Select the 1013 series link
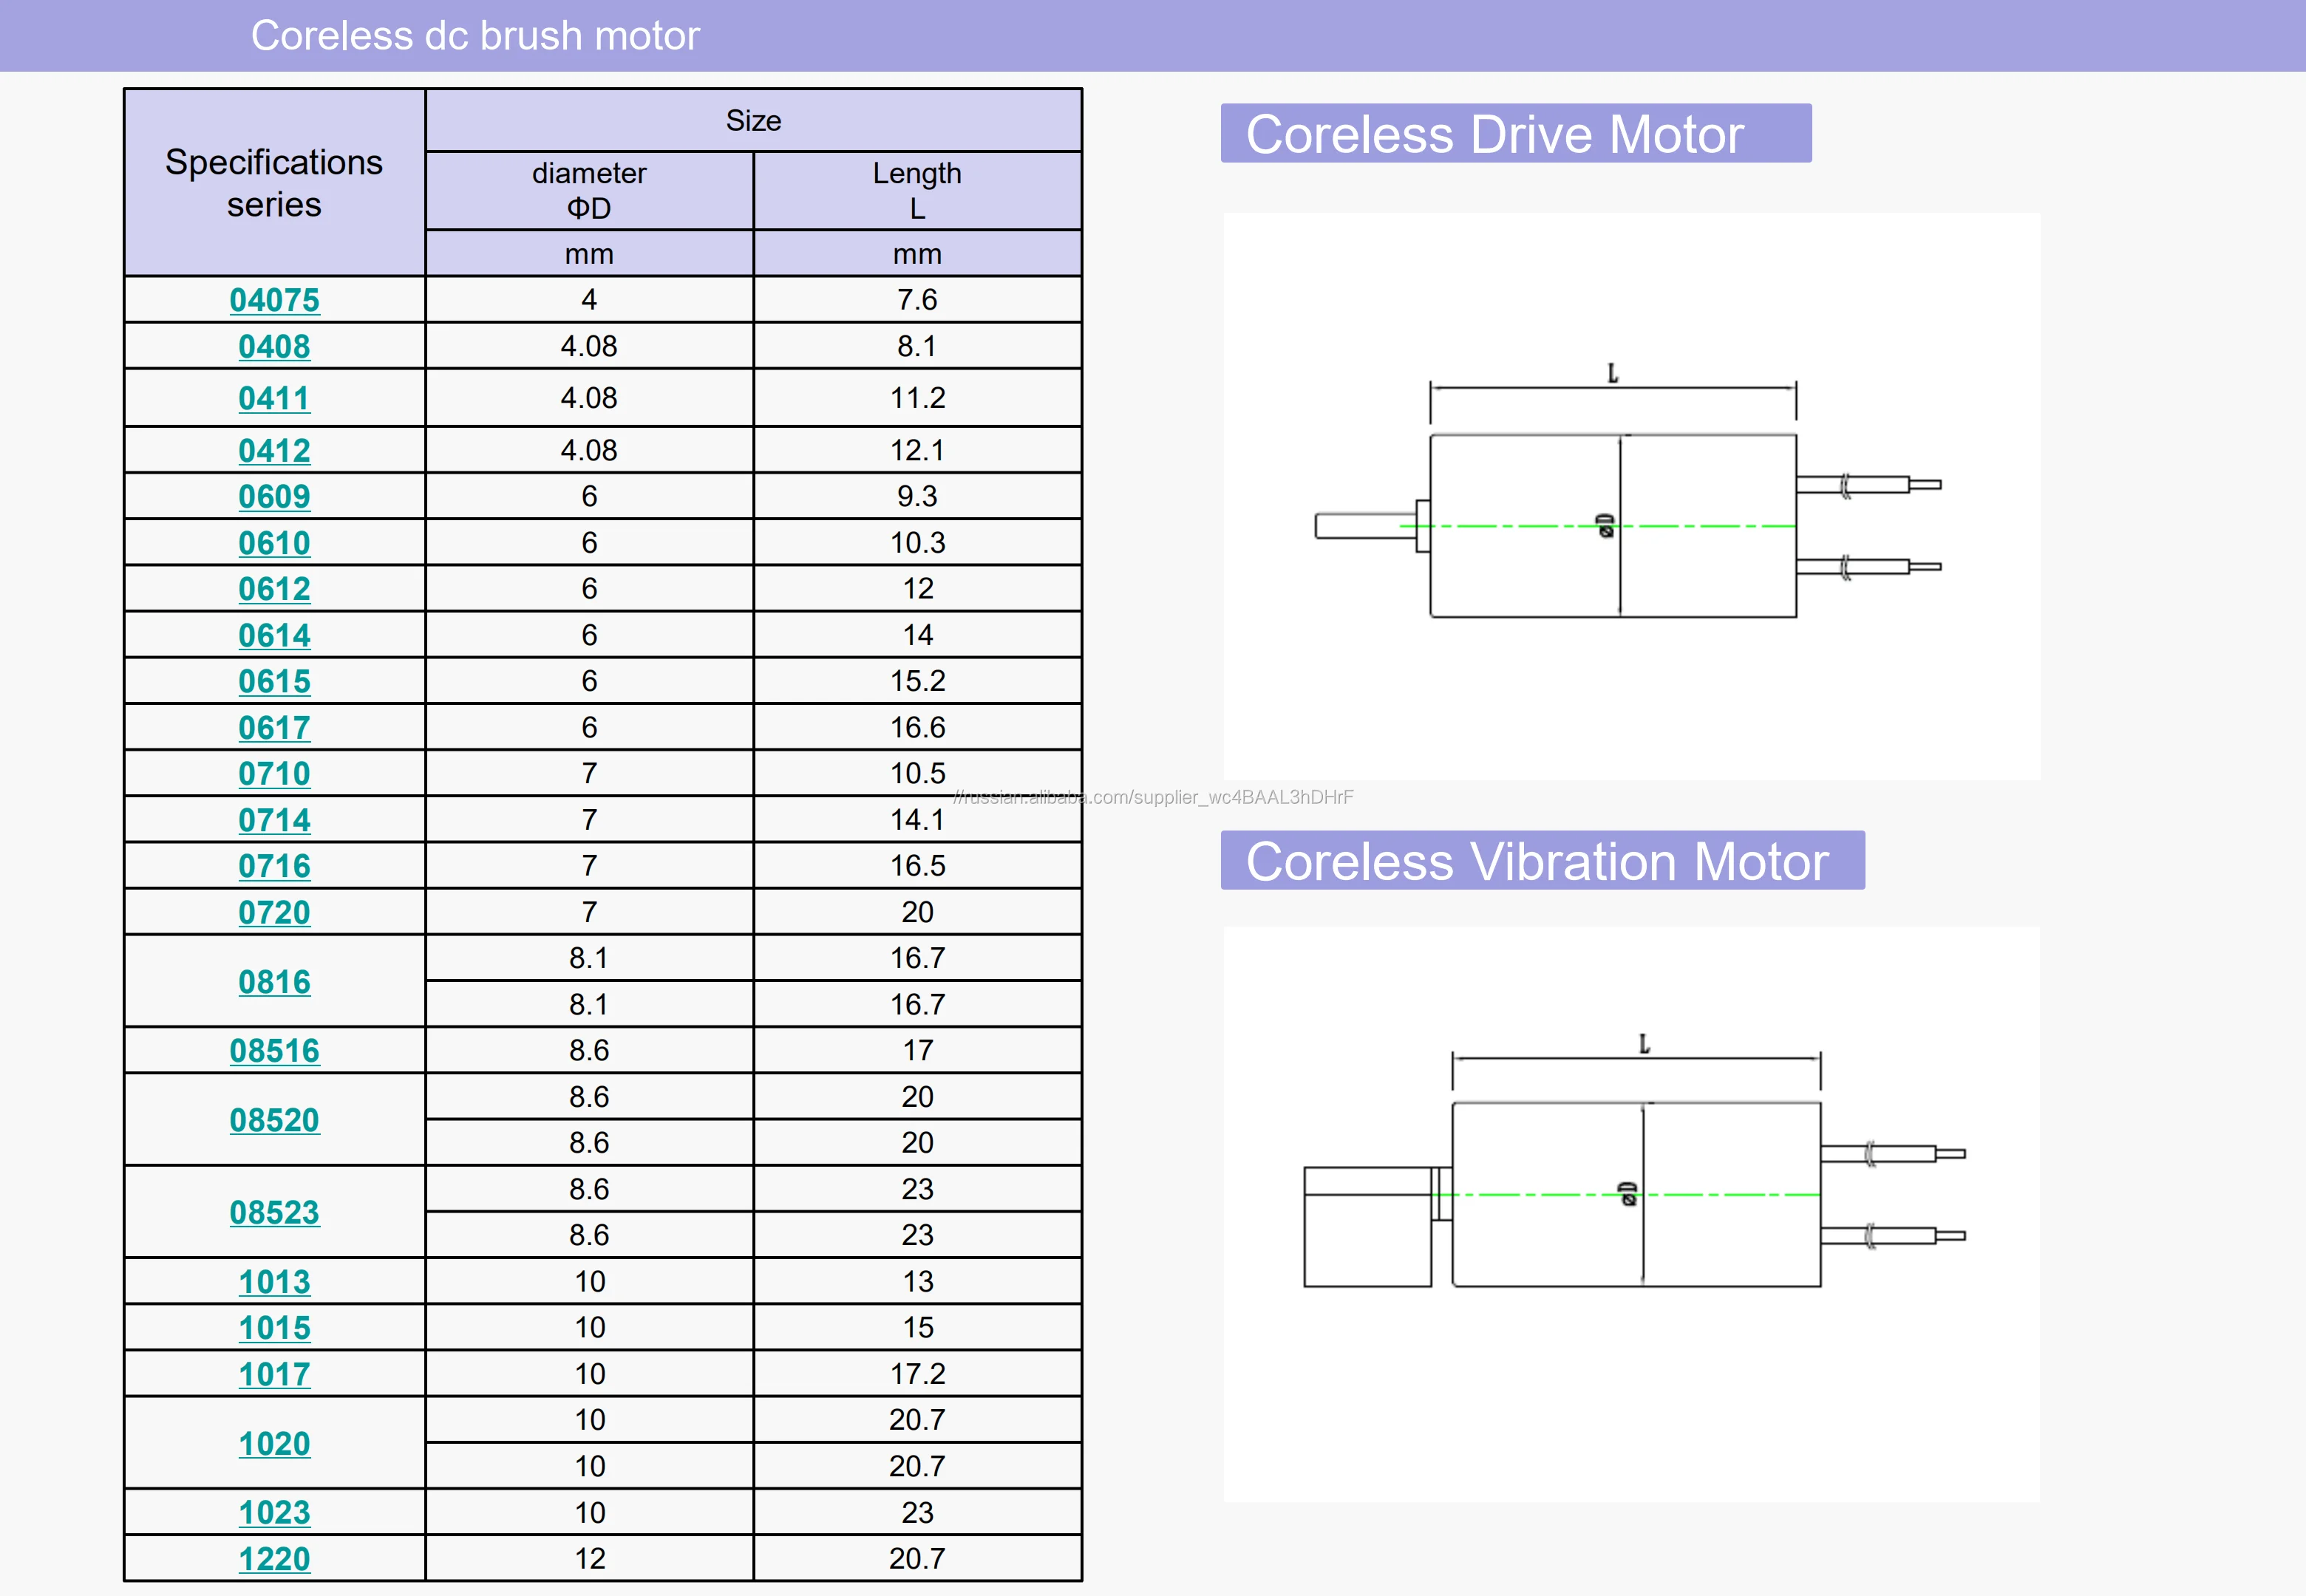The image size is (2306, 1596). 274,1281
